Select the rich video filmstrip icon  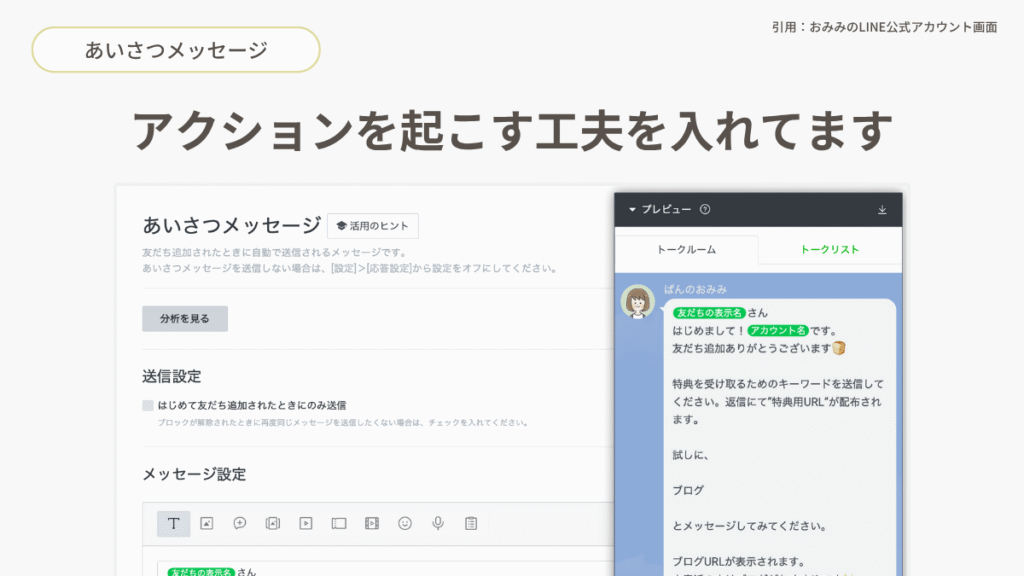click(372, 523)
